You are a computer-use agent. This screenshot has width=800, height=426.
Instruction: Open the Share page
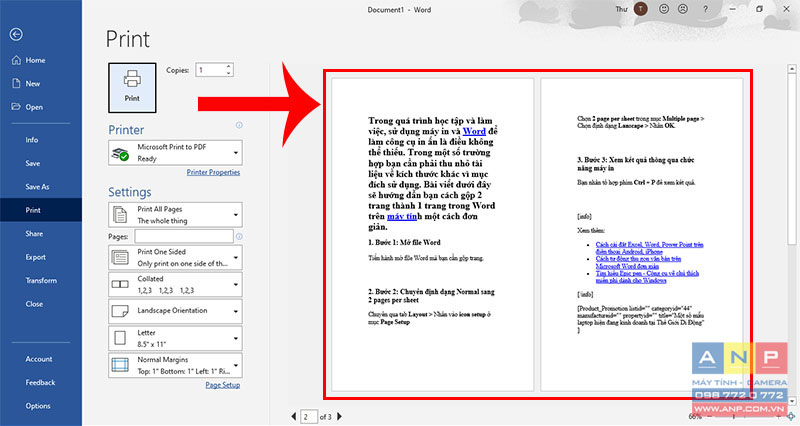coord(41,234)
